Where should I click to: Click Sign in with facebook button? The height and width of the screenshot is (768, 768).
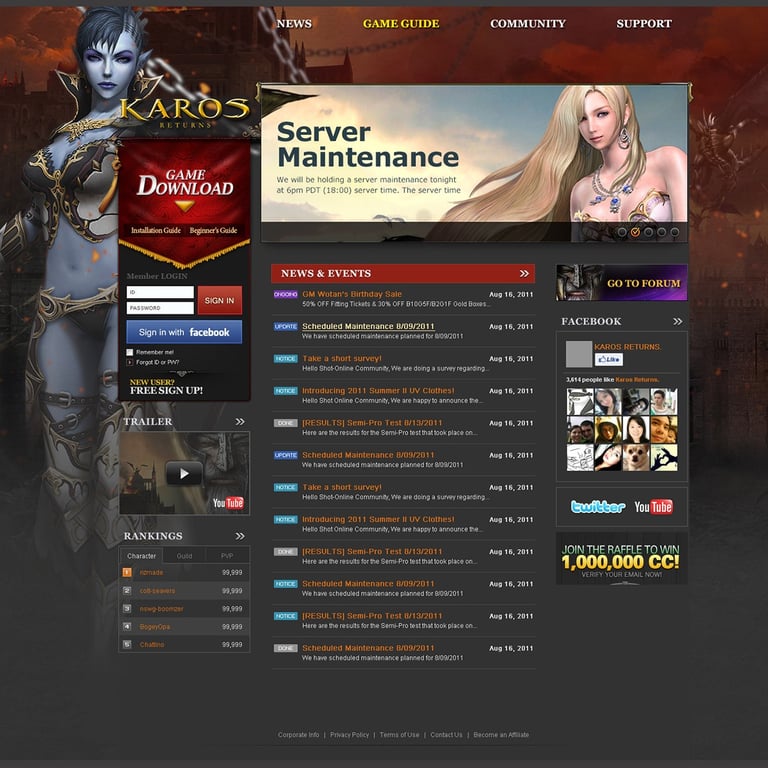click(184, 332)
